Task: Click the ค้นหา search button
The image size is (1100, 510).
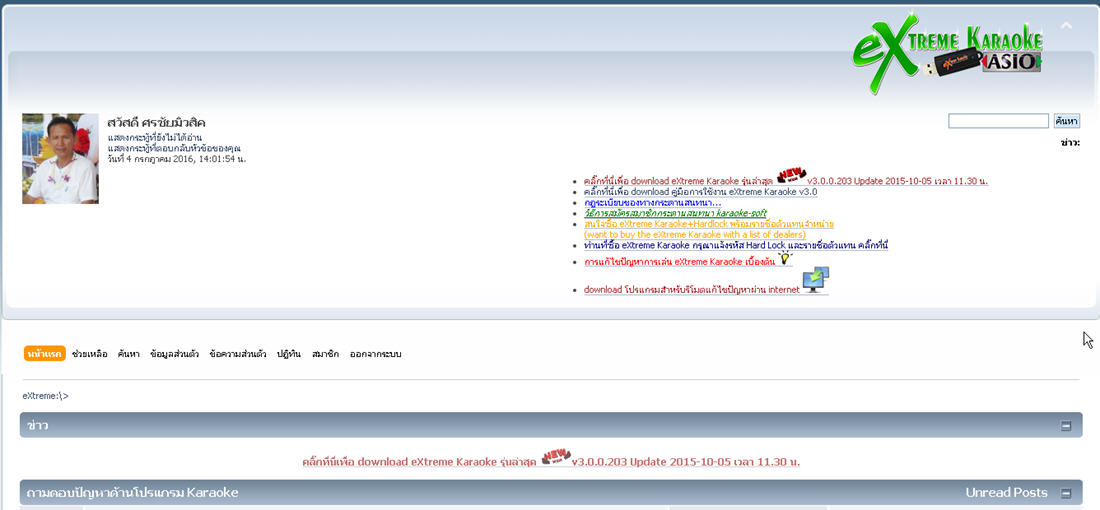Action: (x=1066, y=121)
